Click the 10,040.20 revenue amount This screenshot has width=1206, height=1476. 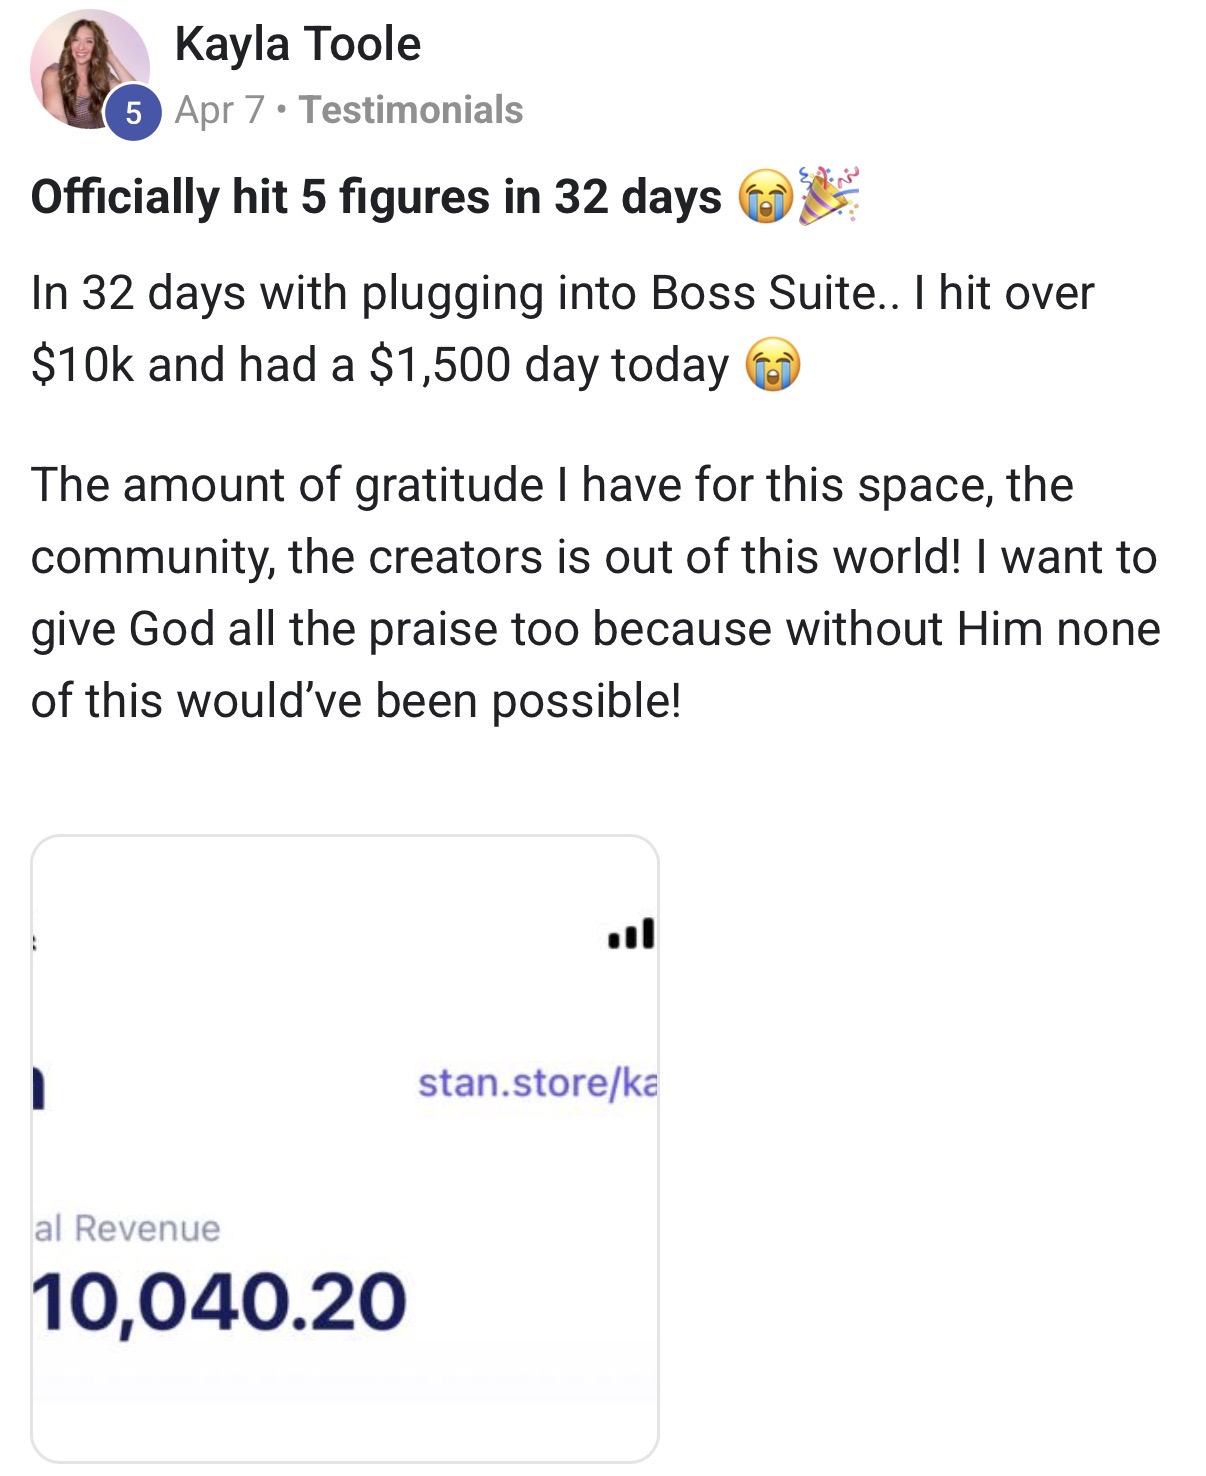[x=220, y=1303]
